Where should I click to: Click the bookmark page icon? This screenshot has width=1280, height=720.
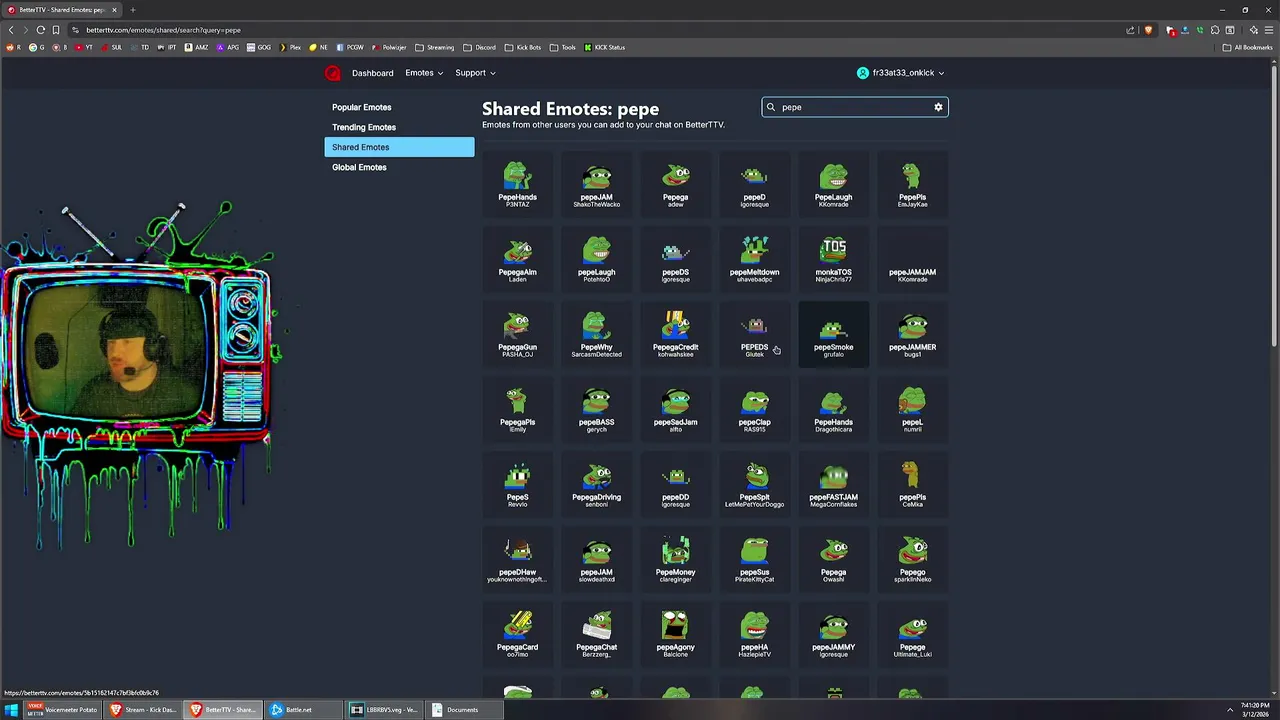coord(56,30)
